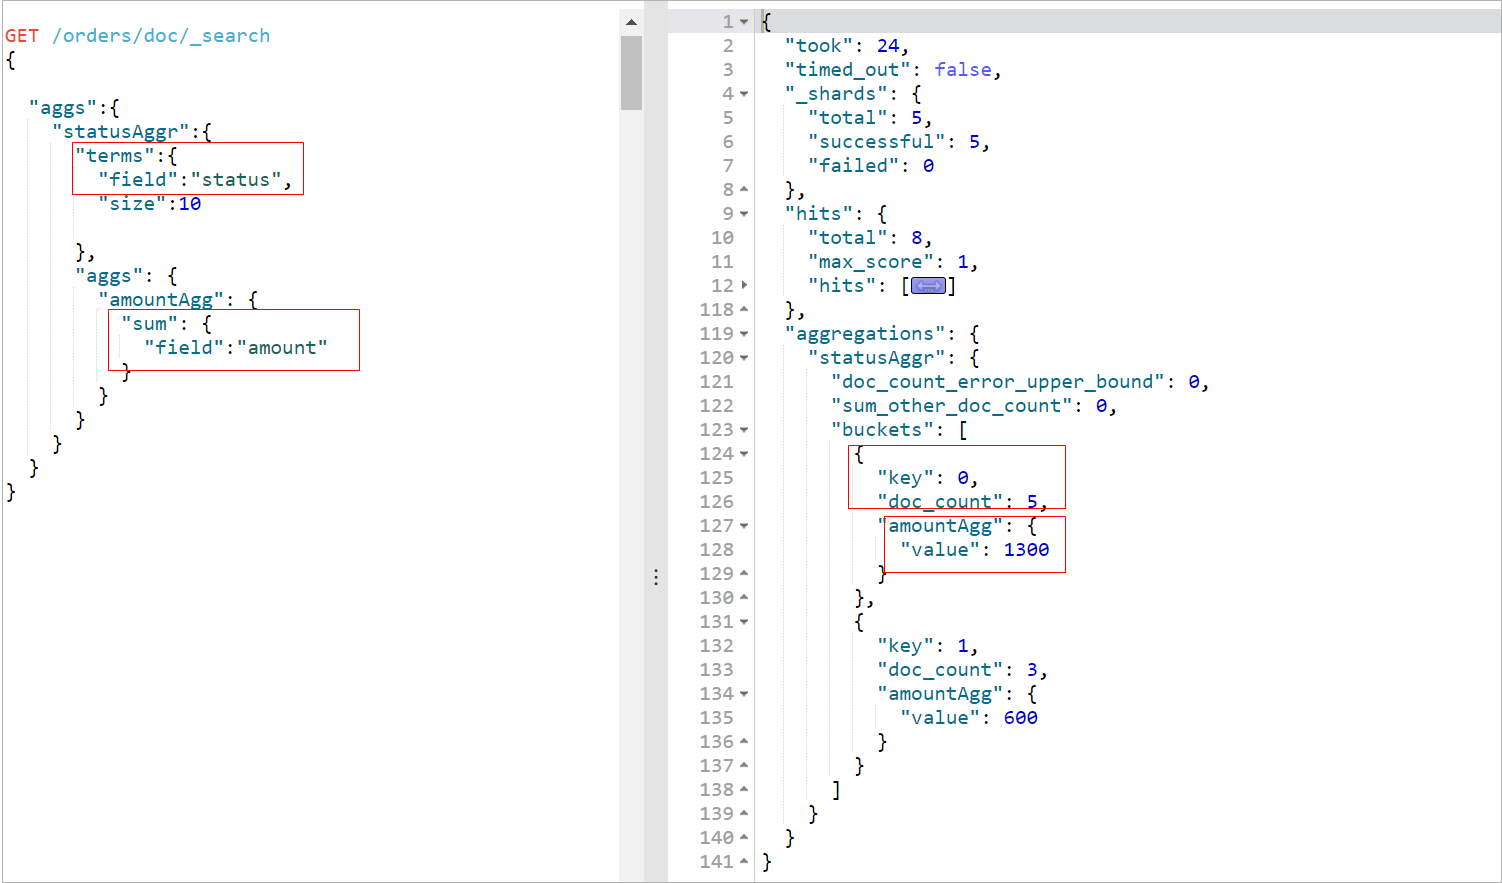
Task: Click the "sum" key in the request
Action: click(150, 324)
